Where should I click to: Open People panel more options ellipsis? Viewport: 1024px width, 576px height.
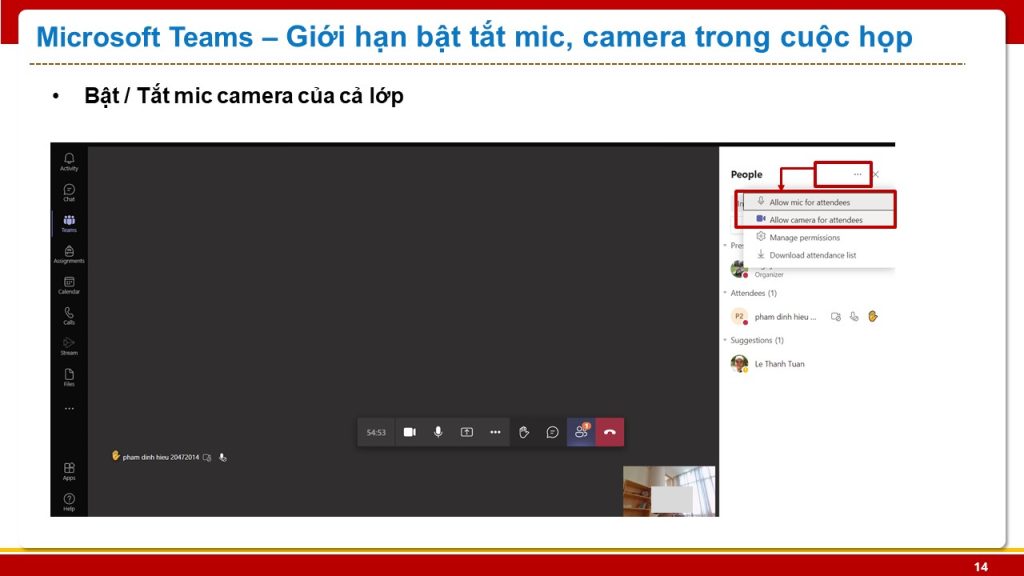[857, 174]
